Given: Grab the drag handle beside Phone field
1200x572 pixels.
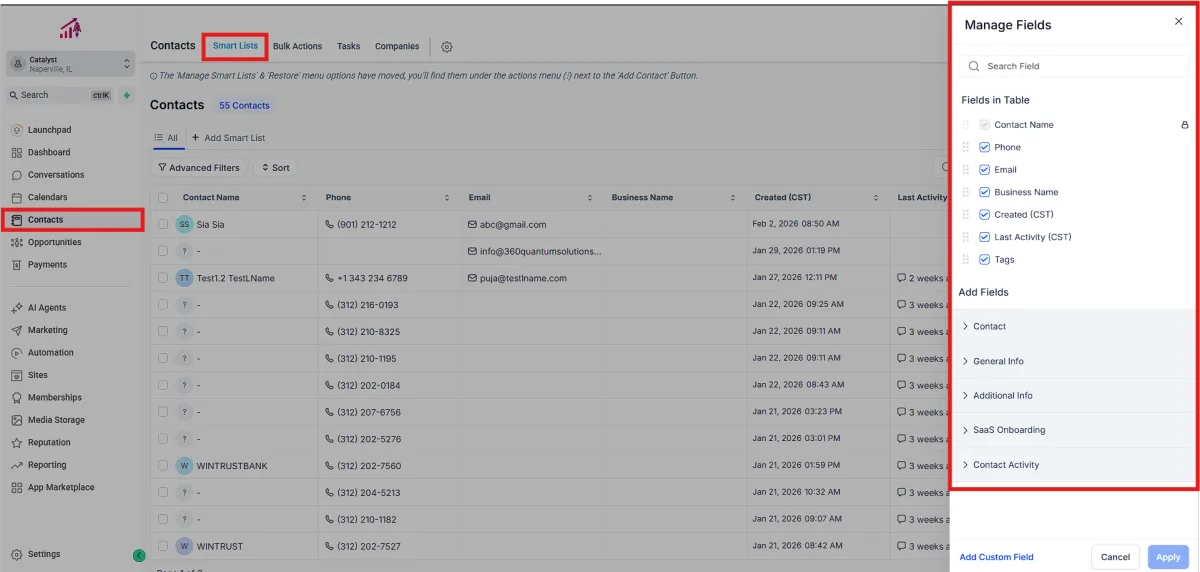Looking at the screenshot, I should tap(966, 147).
